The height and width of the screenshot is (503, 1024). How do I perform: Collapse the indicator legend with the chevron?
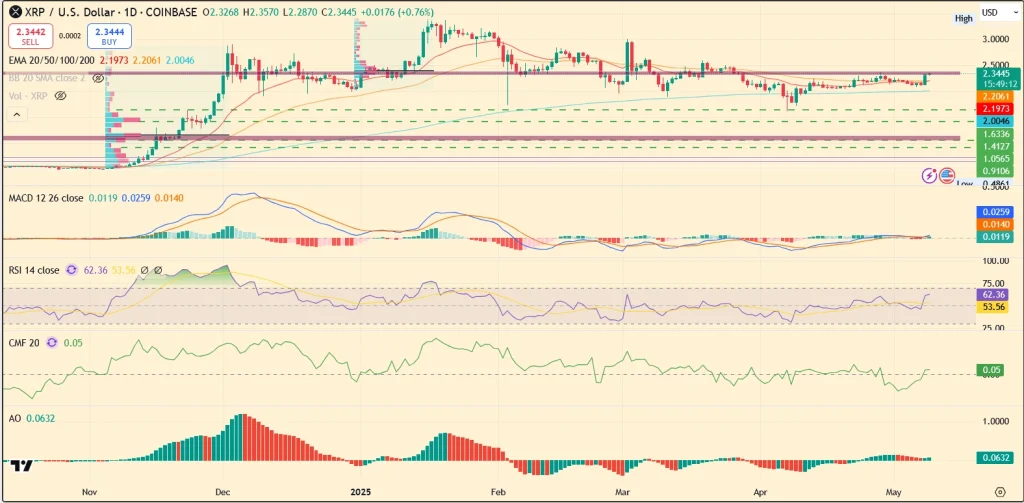coord(17,115)
